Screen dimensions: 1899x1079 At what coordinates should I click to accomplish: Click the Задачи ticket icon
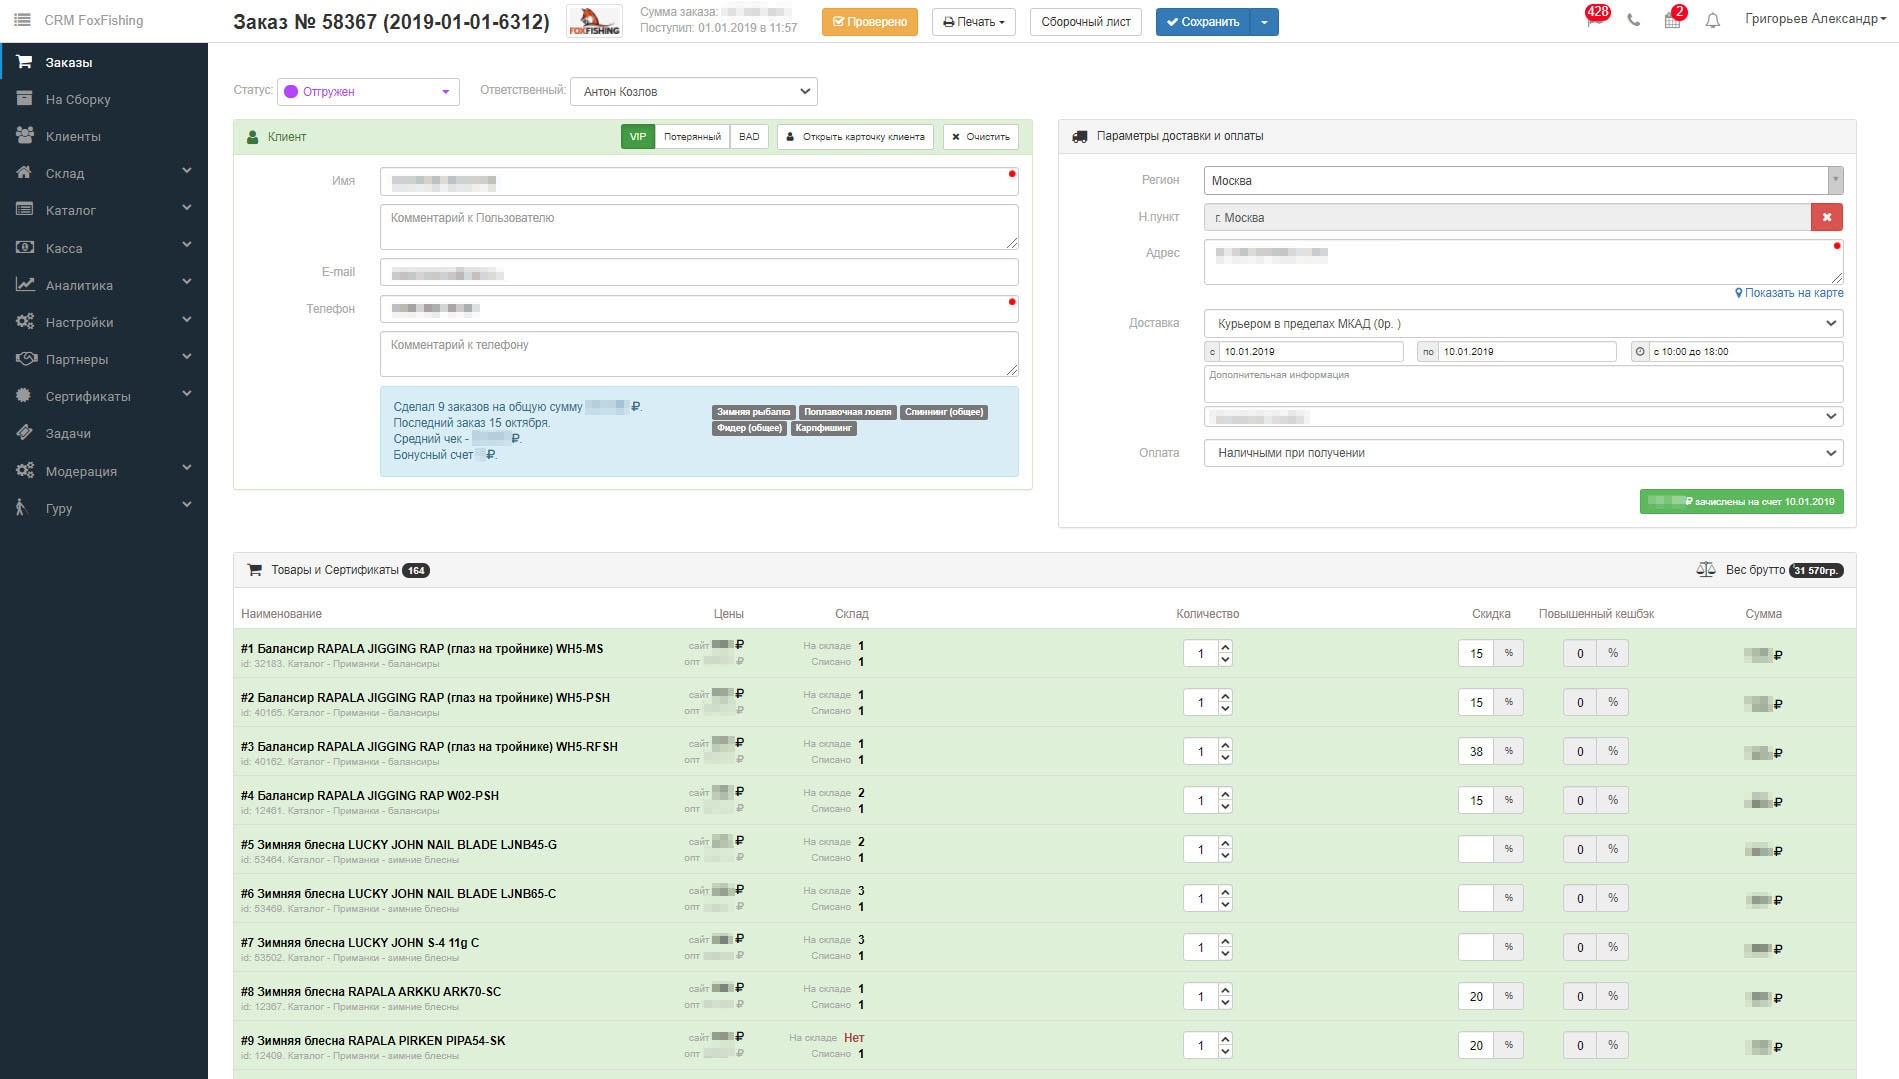pyautogui.click(x=24, y=433)
